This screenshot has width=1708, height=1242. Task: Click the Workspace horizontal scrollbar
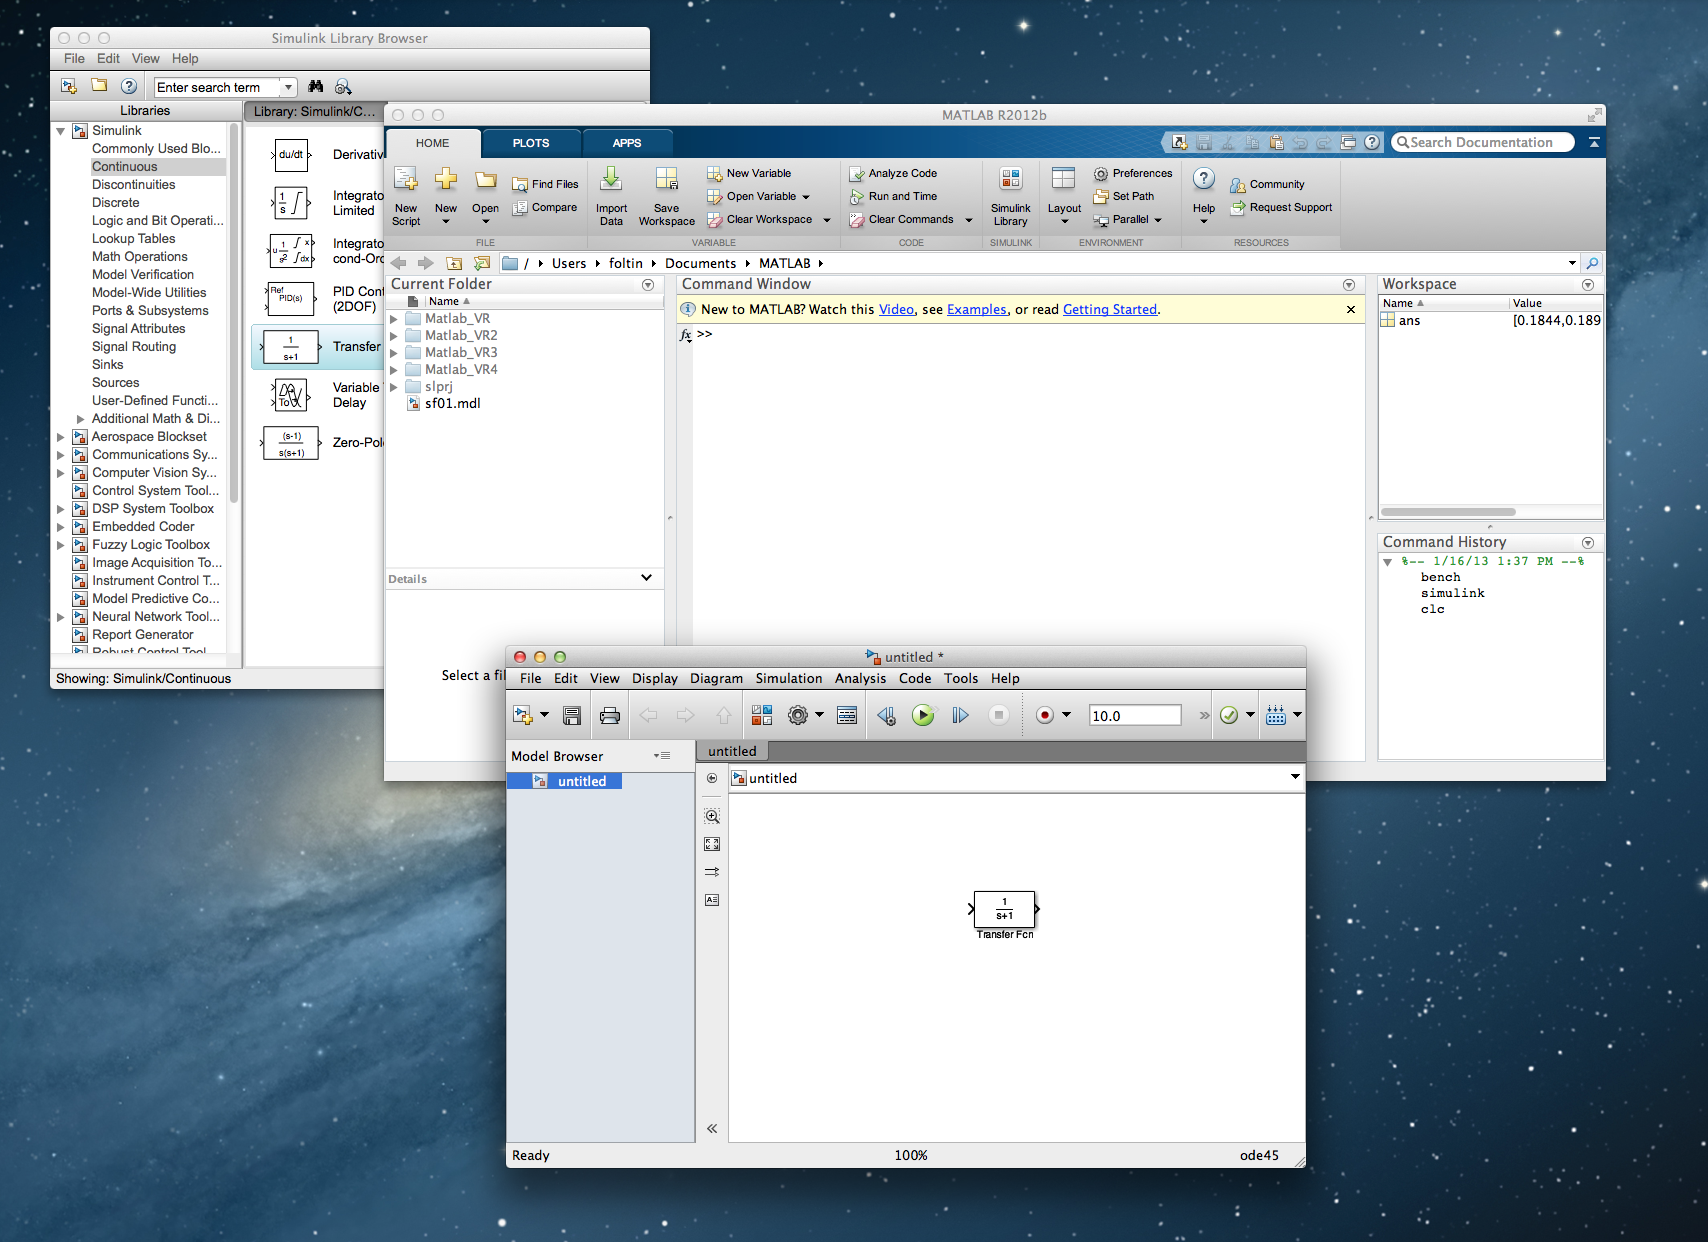pos(1448,512)
